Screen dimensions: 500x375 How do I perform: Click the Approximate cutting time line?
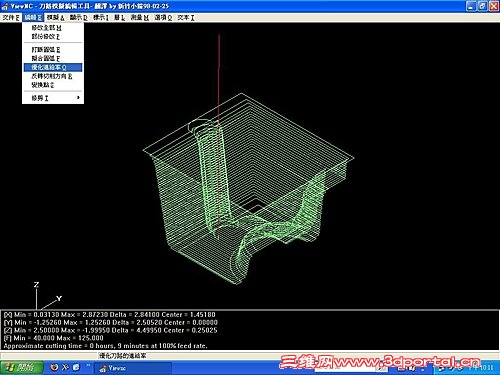(105, 346)
